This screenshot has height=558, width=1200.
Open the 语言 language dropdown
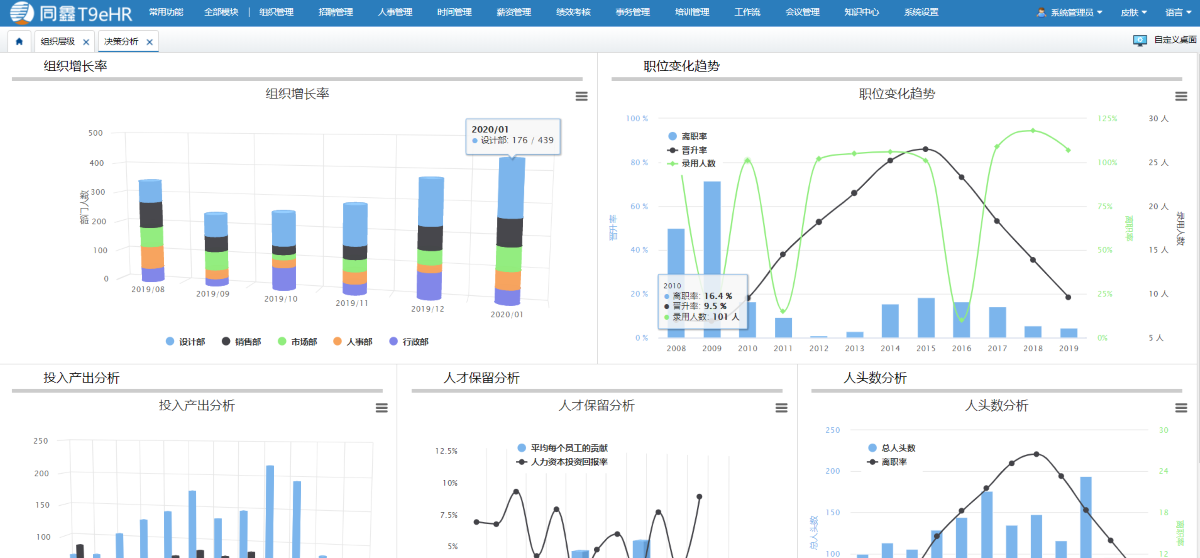click(x=1177, y=13)
